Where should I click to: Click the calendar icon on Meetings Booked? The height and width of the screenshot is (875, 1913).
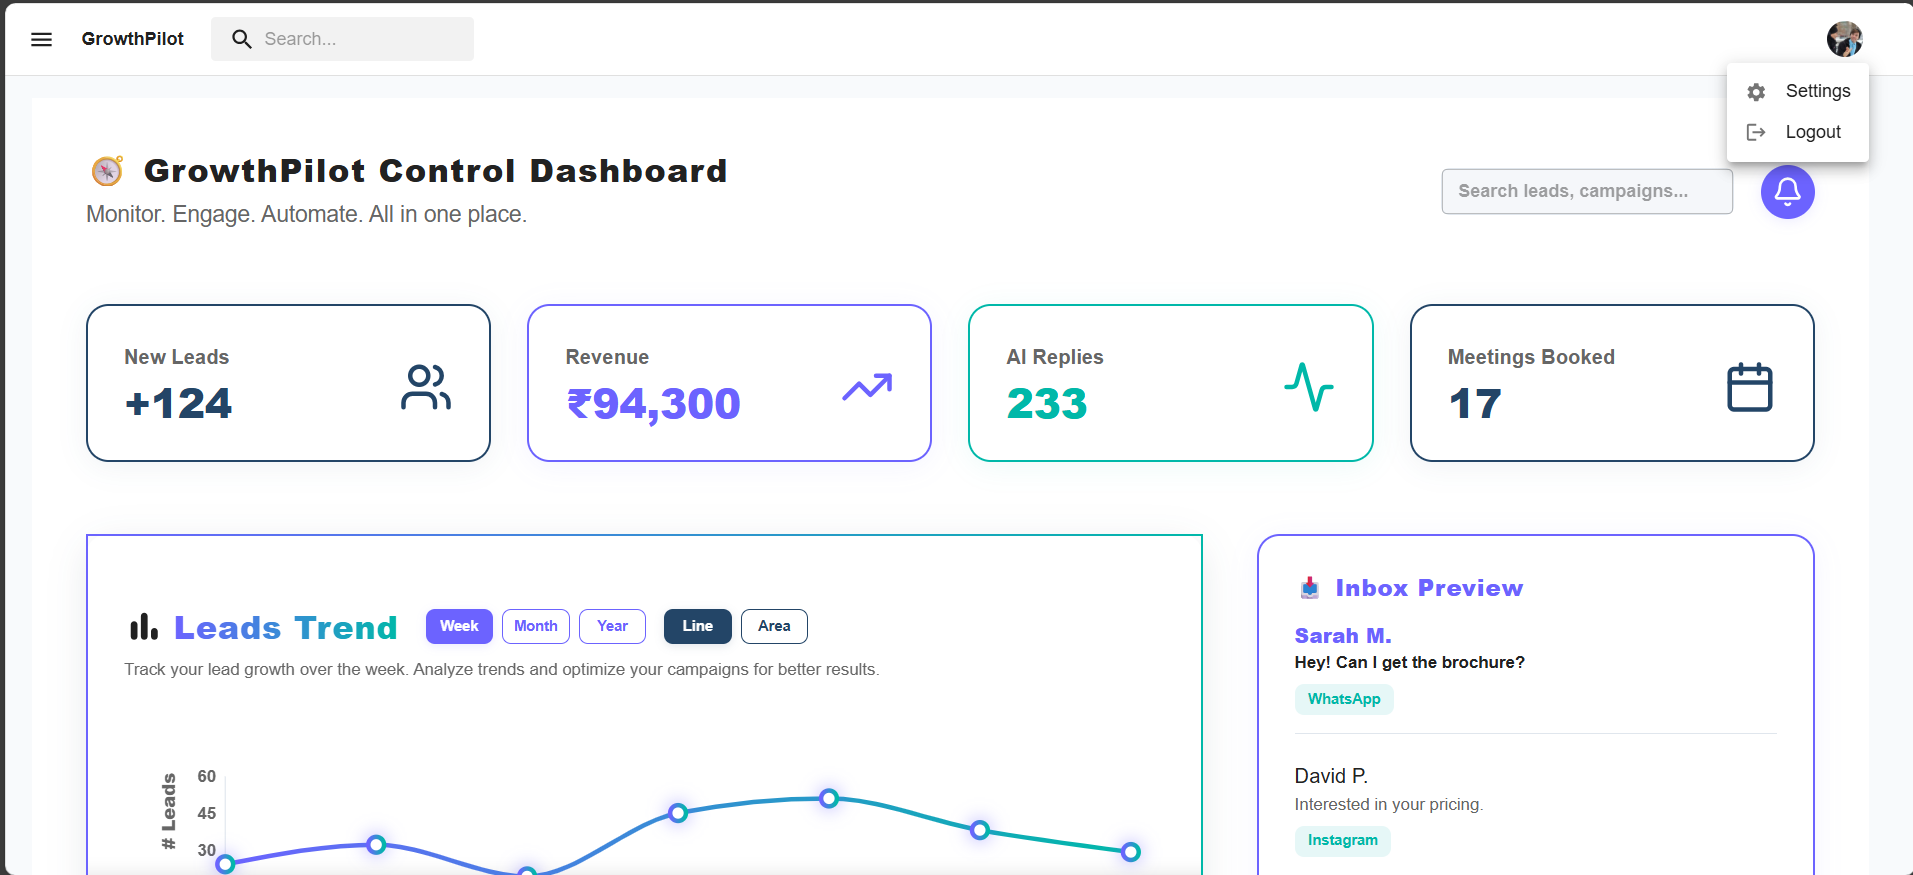coord(1750,387)
